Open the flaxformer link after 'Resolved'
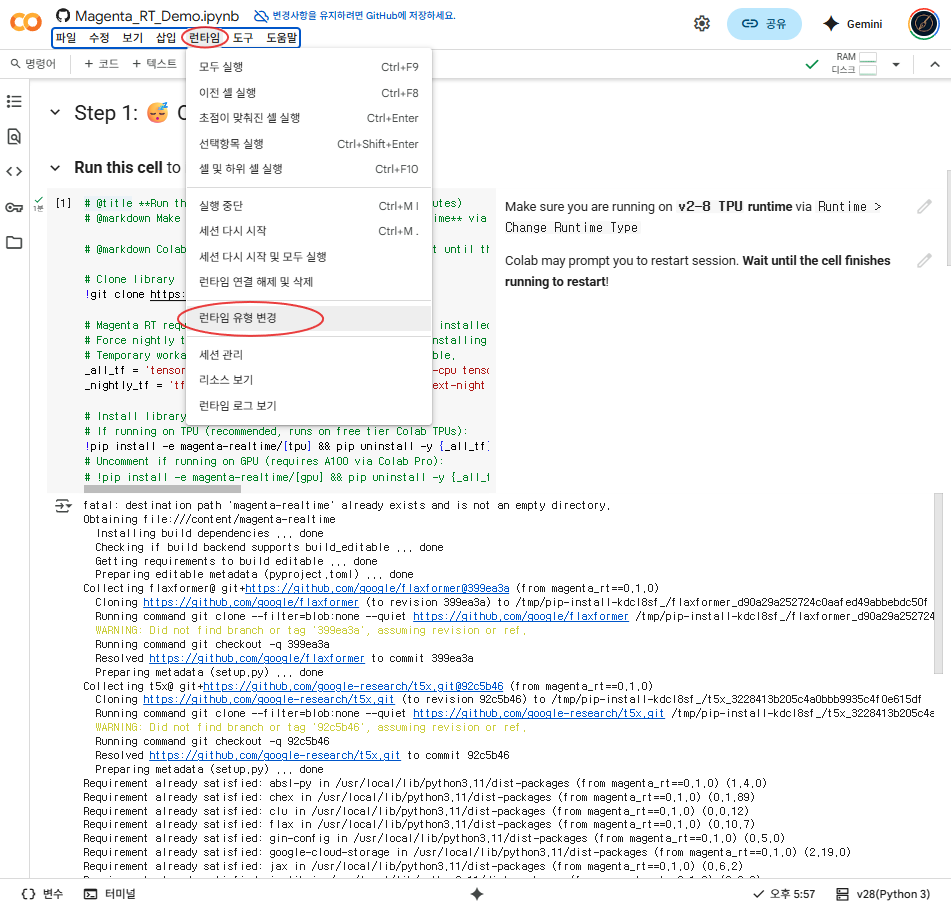The height and width of the screenshot is (901, 951). 257,658
